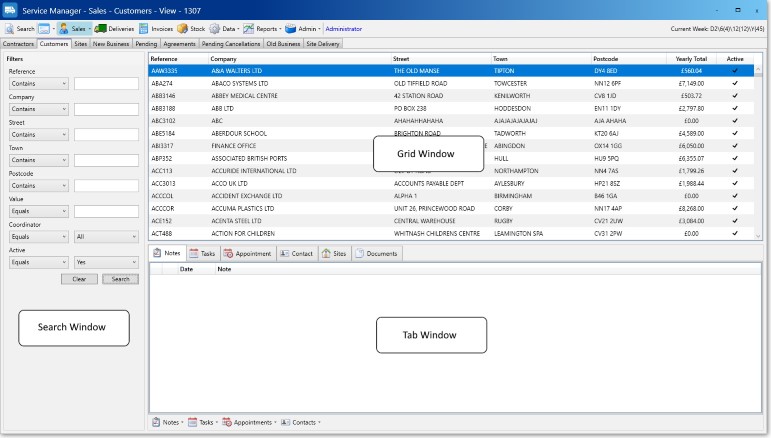
Task: Sort grid by Postcode column header
Action: pyautogui.click(x=629, y=58)
